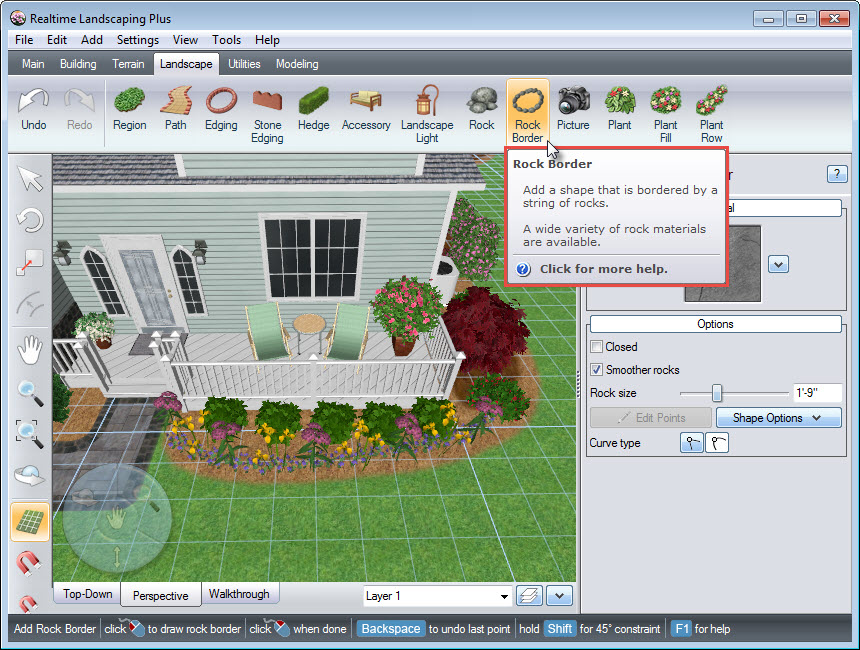Switch to Perspective view
This screenshot has height=650, width=860.
point(161,596)
